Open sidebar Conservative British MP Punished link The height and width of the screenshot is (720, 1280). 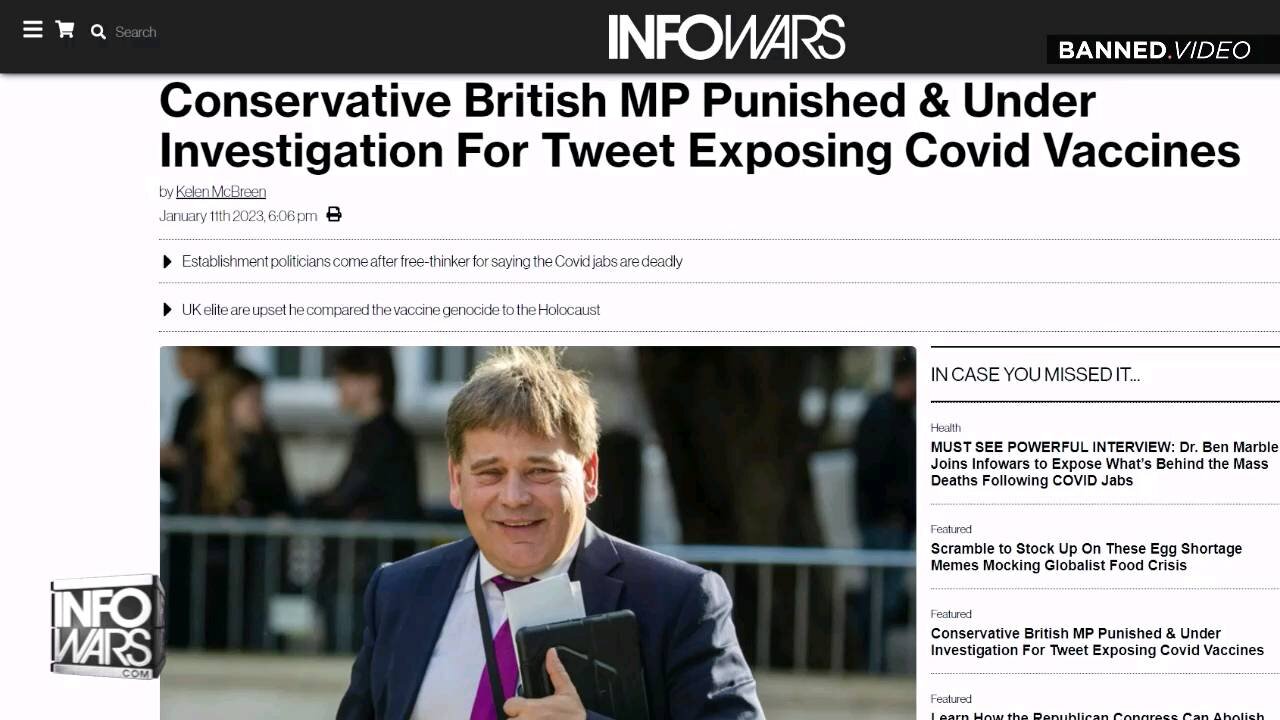1097,642
